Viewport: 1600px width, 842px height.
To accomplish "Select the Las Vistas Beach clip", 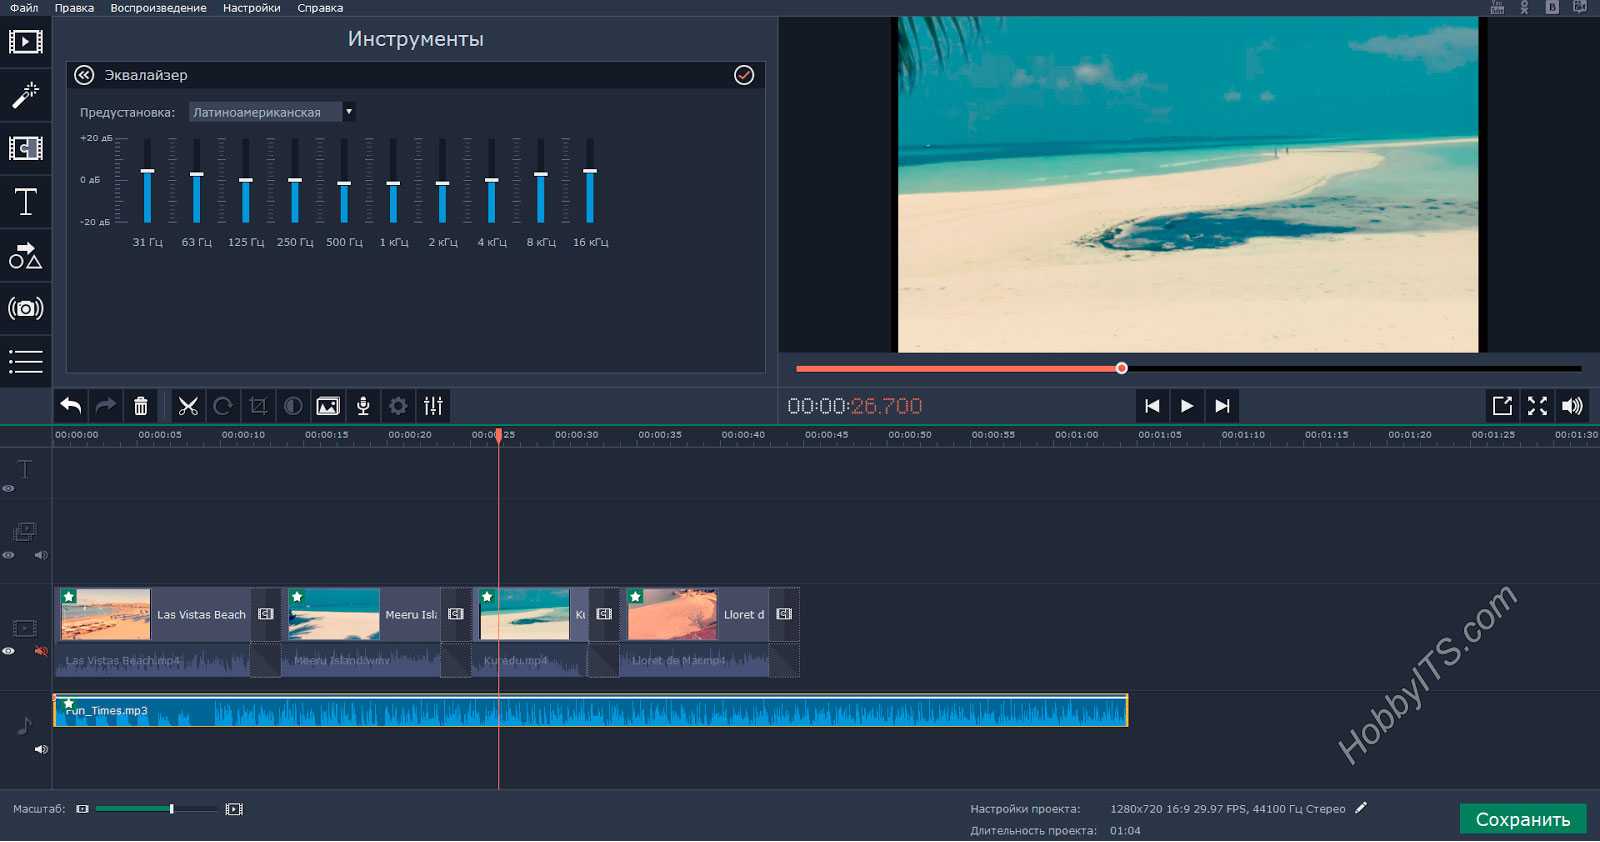I will click(152, 614).
